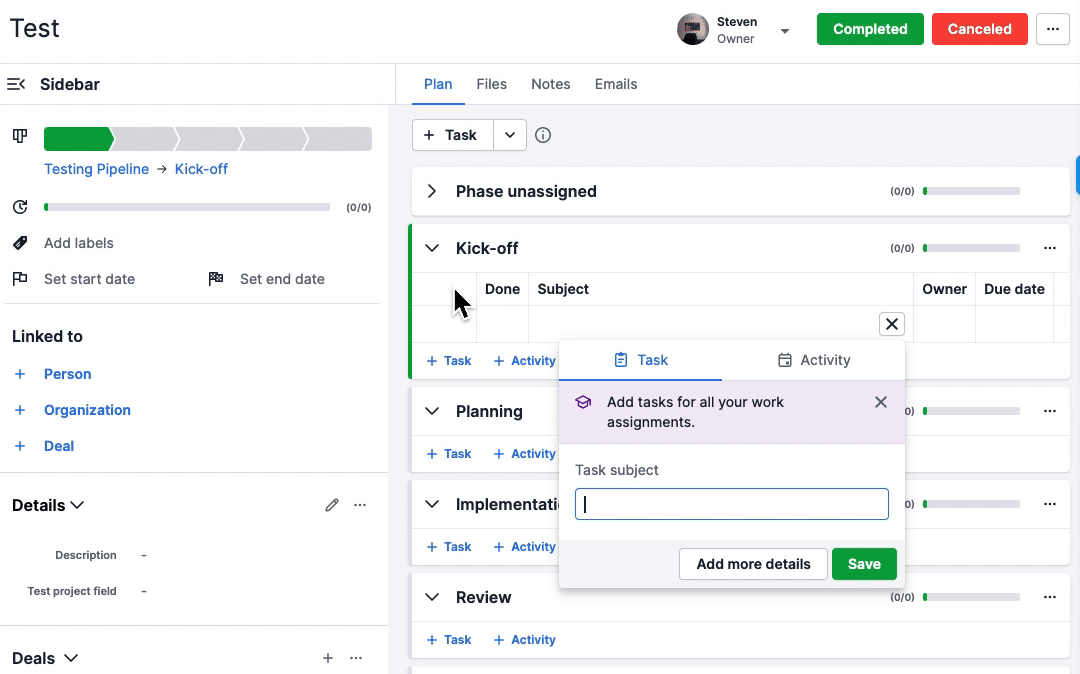
Task: Click the paperclip Add labels icon
Action: click(x=18, y=242)
